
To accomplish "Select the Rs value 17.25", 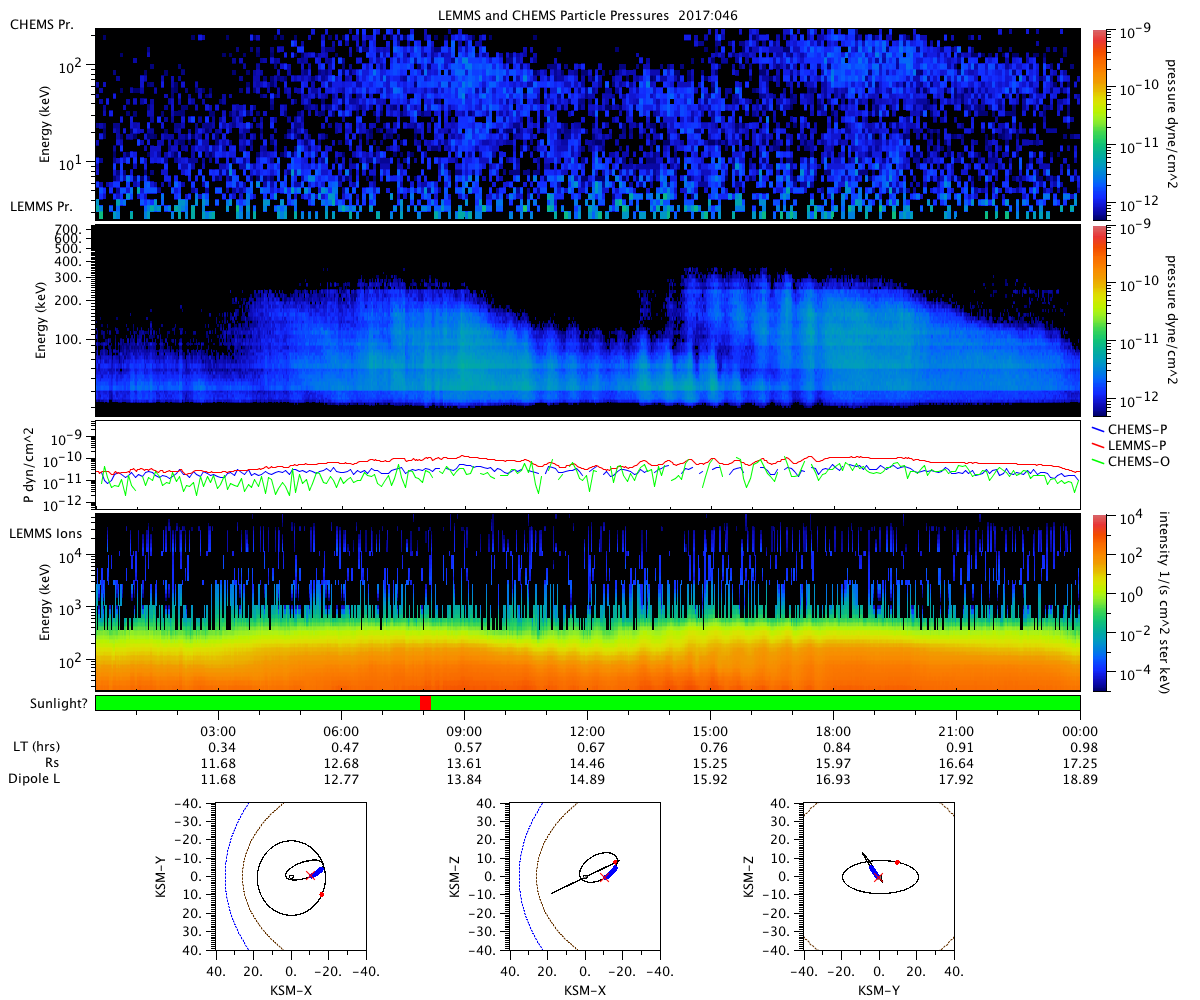I will click(1080, 763).
